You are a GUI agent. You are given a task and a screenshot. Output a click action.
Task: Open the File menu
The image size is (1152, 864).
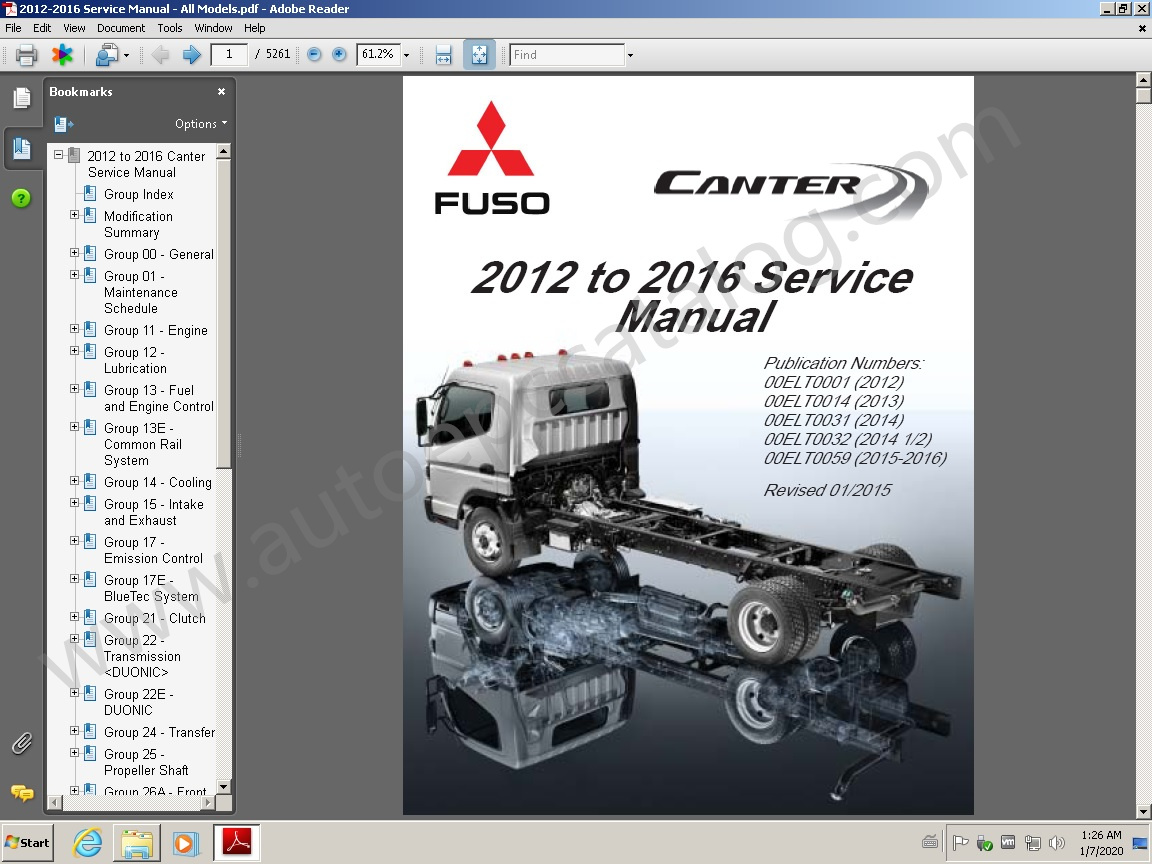(x=13, y=28)
